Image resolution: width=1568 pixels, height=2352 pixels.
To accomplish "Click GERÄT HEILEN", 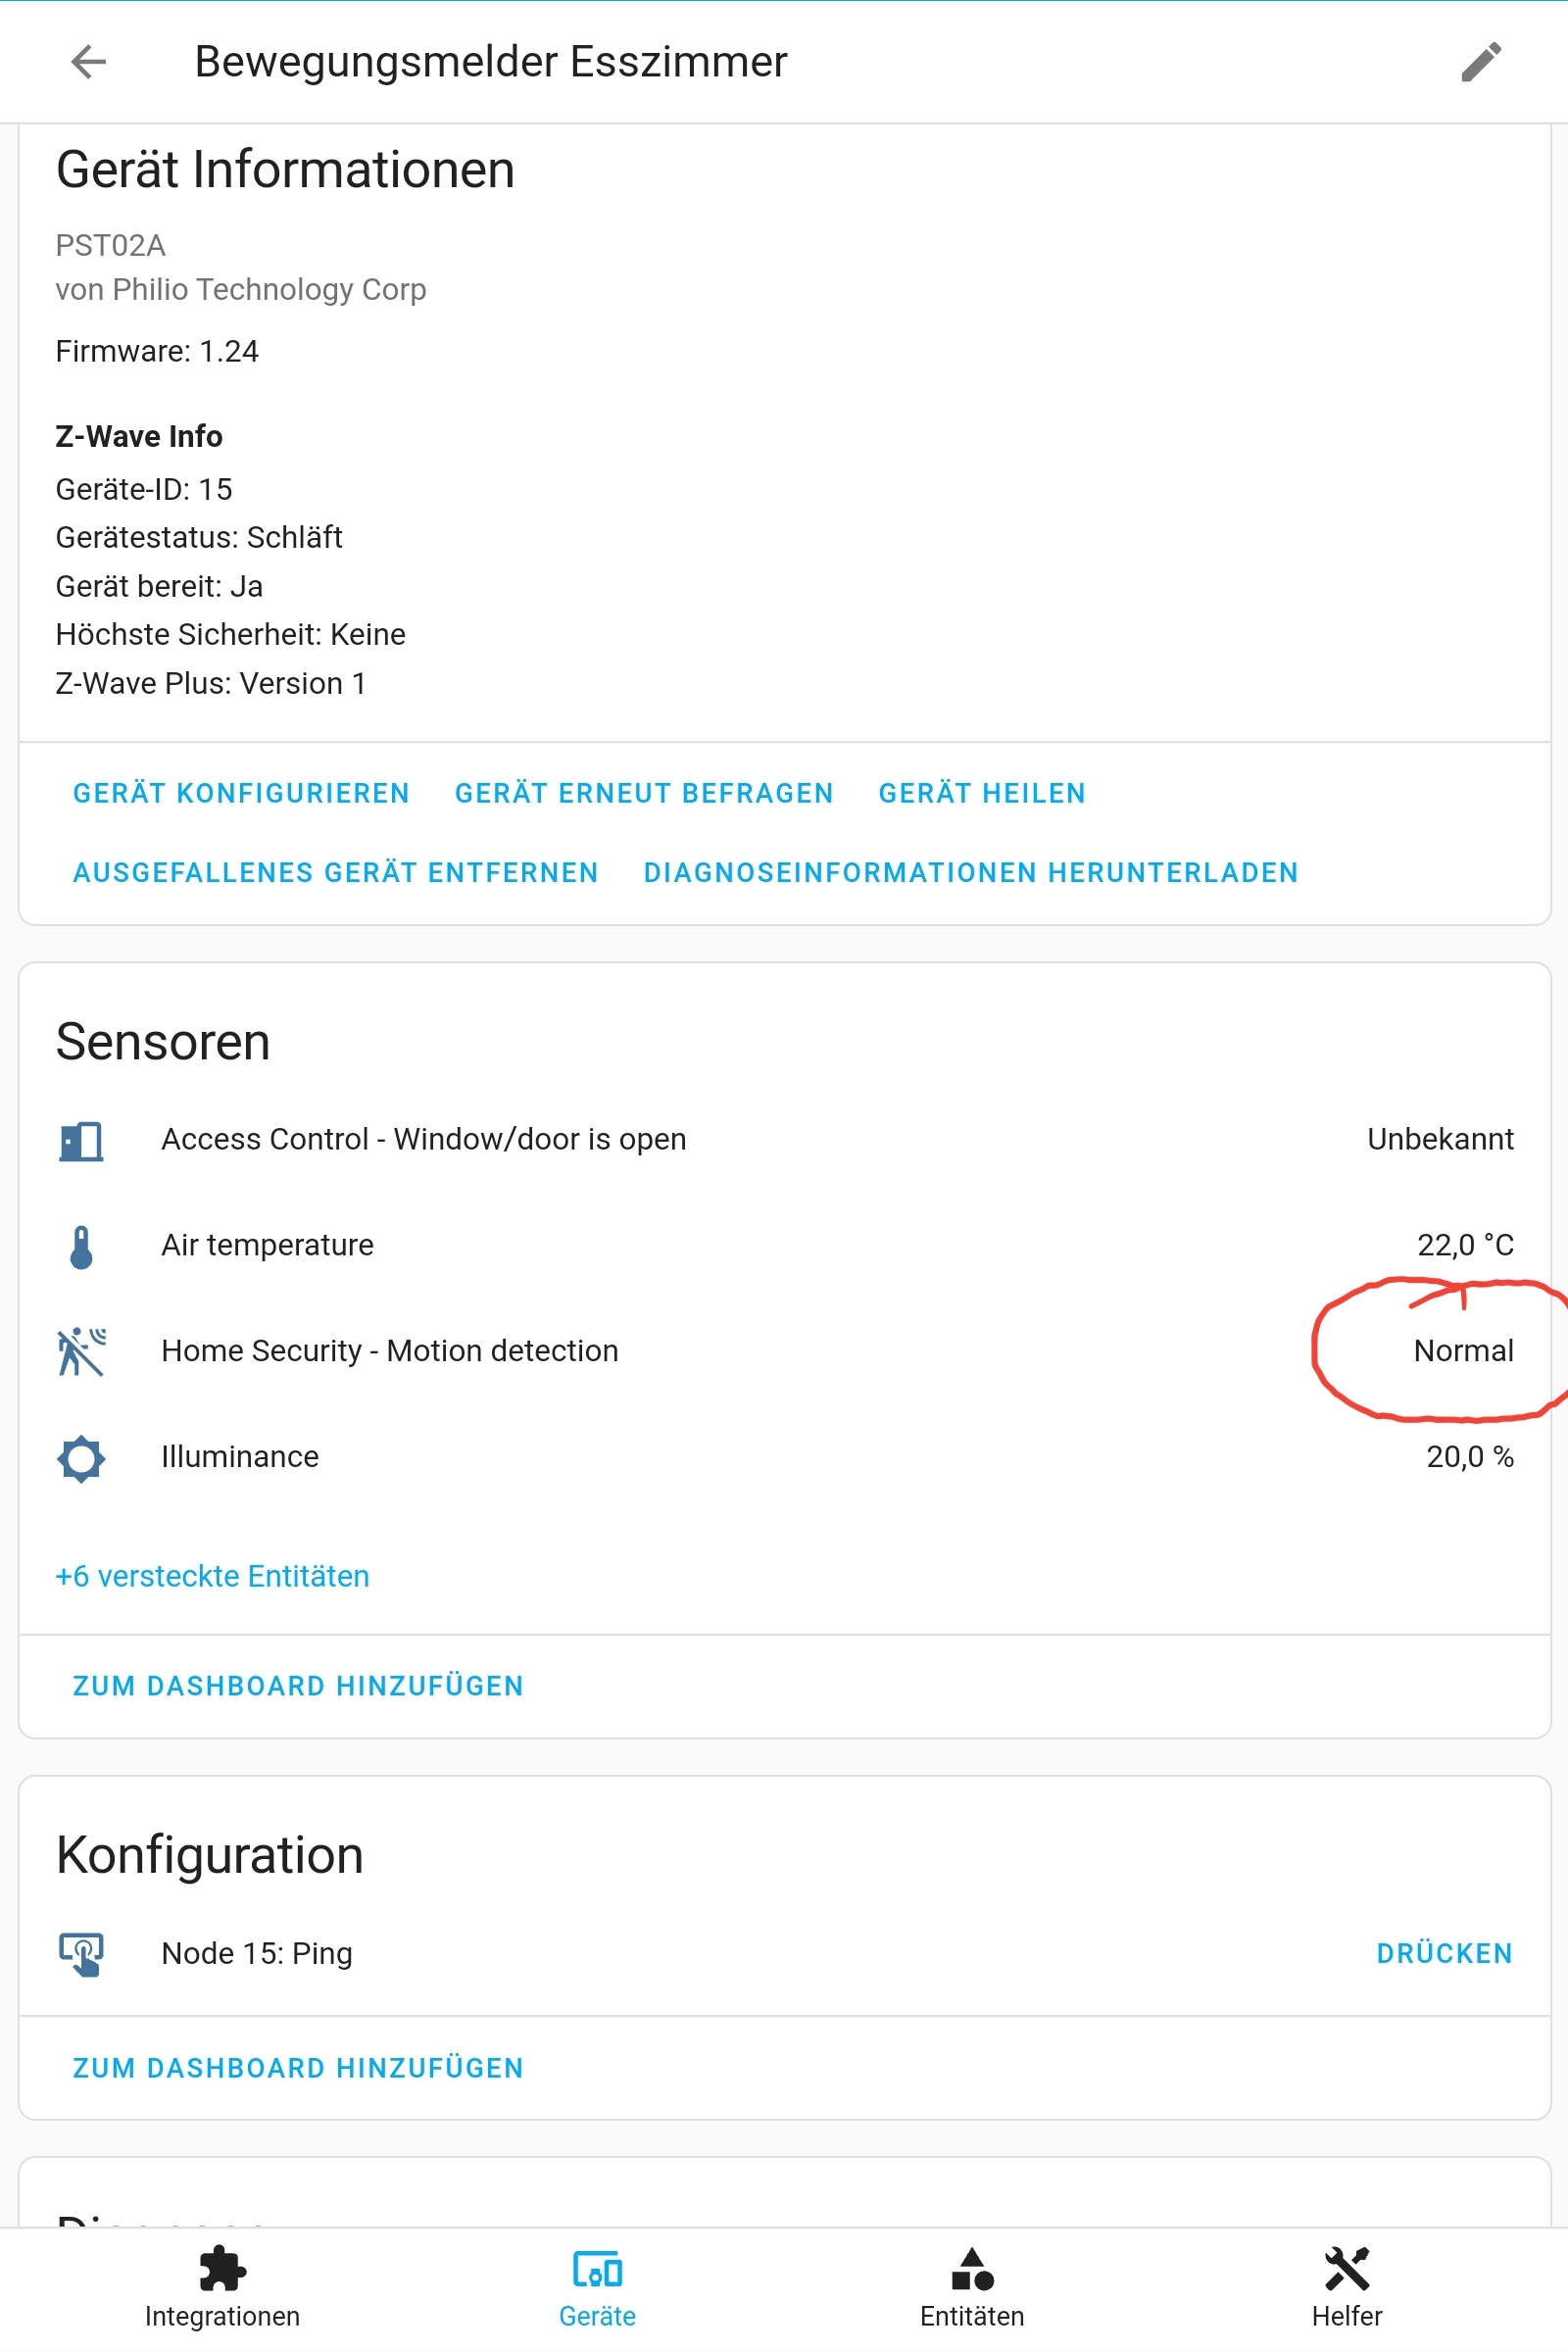I will (x=981, y=793).
